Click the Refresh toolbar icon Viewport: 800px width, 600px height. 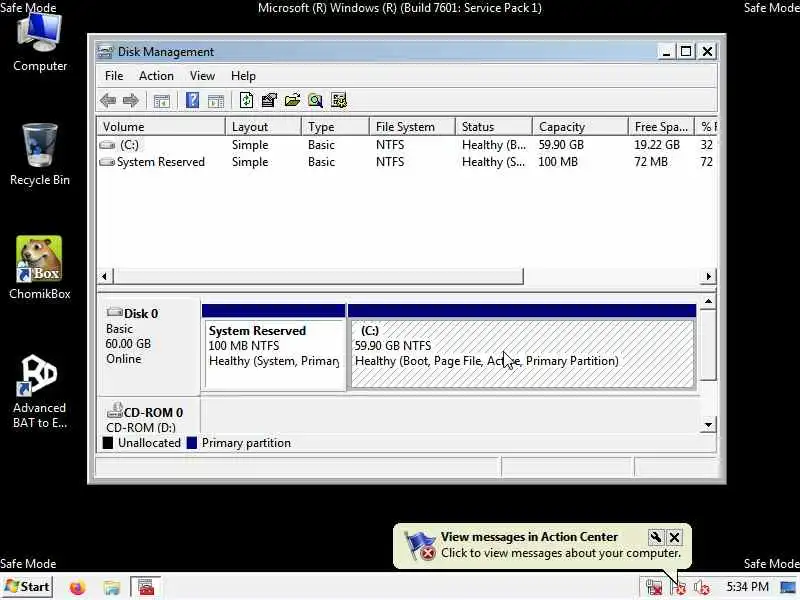(x=246, y=100)
